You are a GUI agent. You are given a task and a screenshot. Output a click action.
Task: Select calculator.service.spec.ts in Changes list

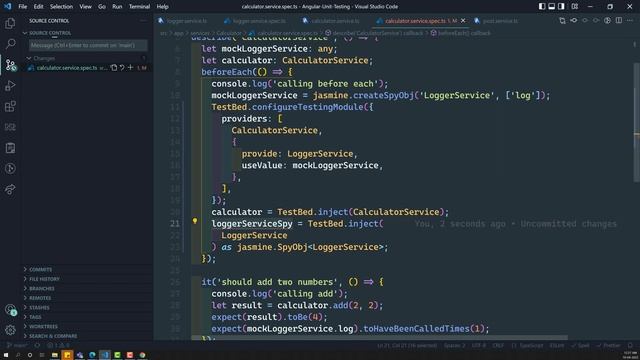[x=67, y=68]
